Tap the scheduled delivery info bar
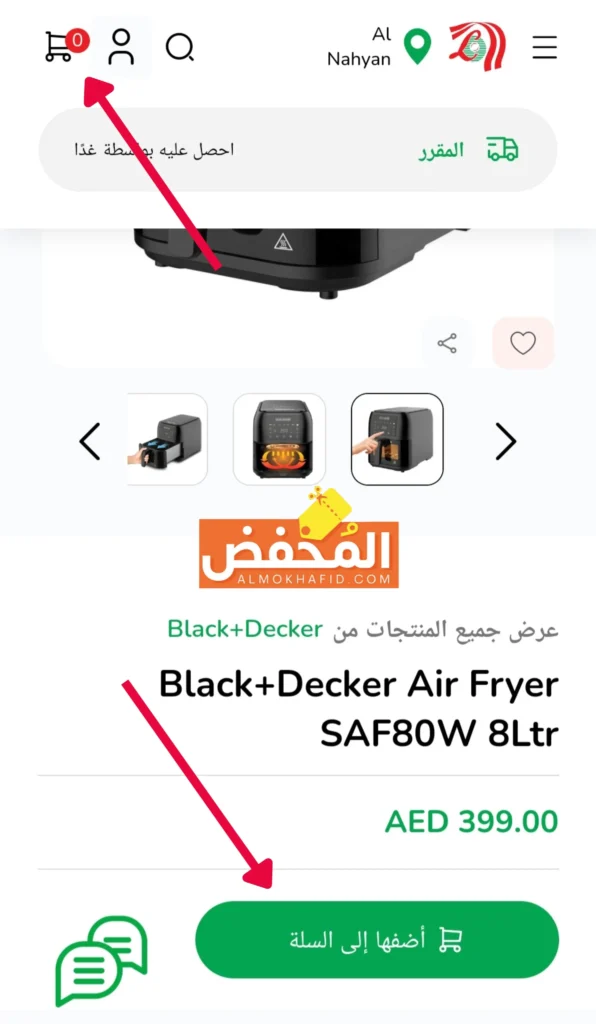The width and height of the screenshot is (596, 1024). point(298,150)
